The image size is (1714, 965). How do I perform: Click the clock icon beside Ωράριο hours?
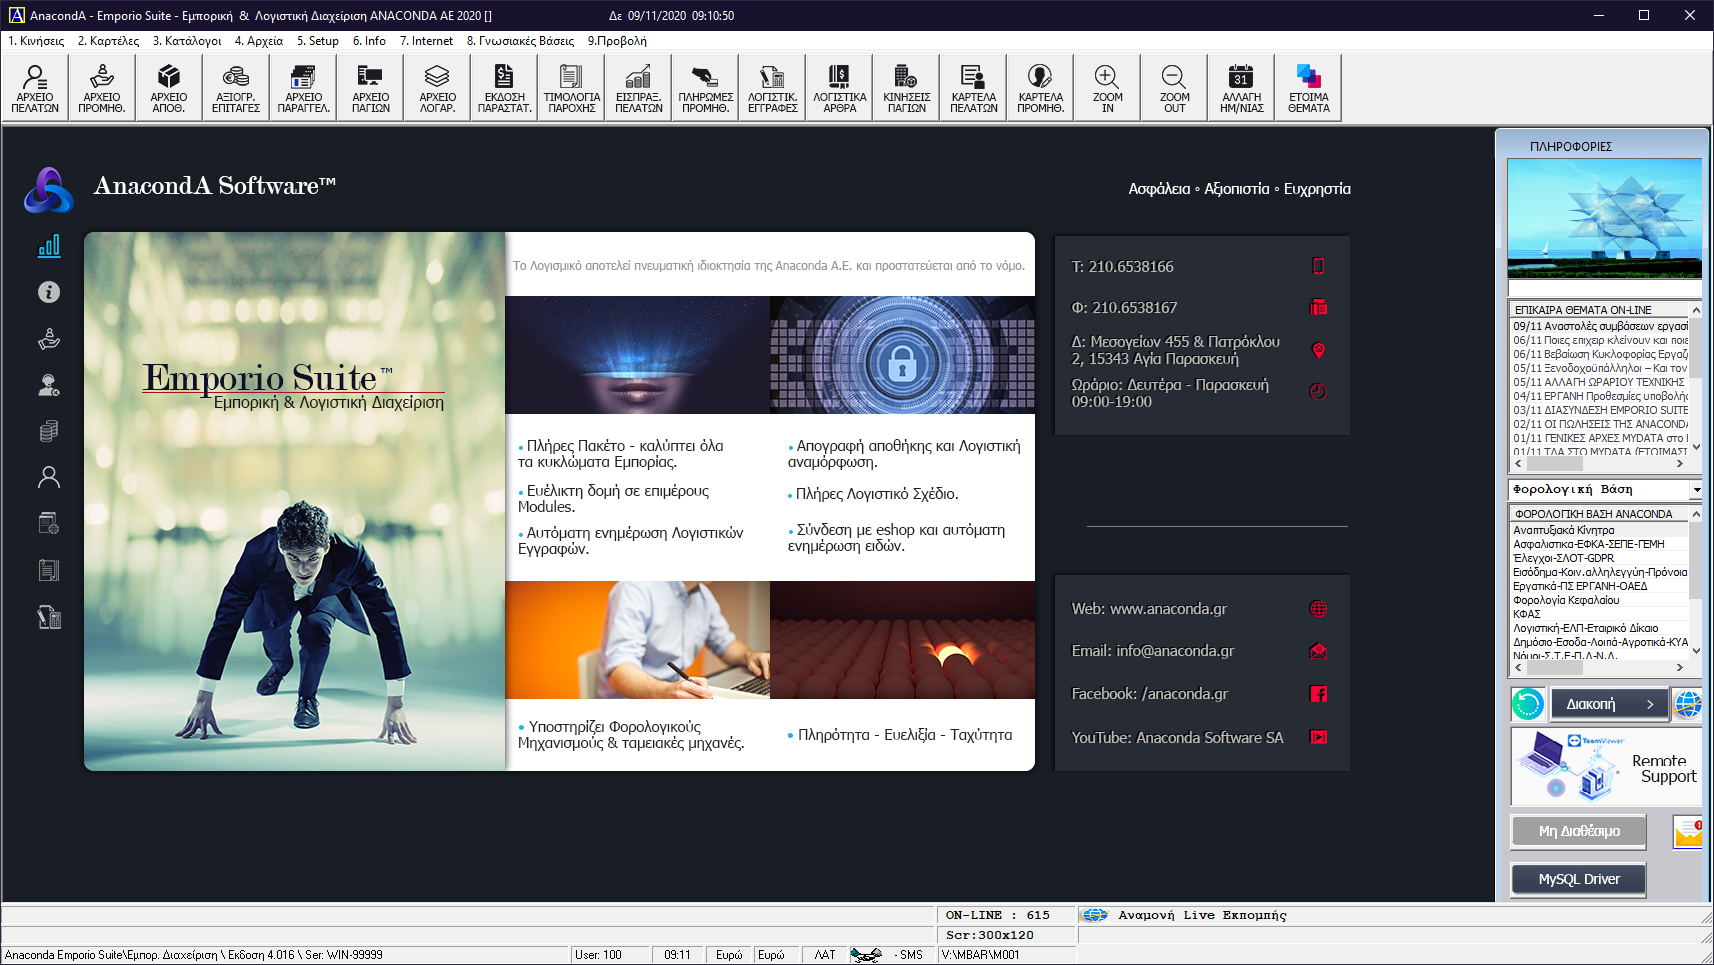coord(1319,392)
